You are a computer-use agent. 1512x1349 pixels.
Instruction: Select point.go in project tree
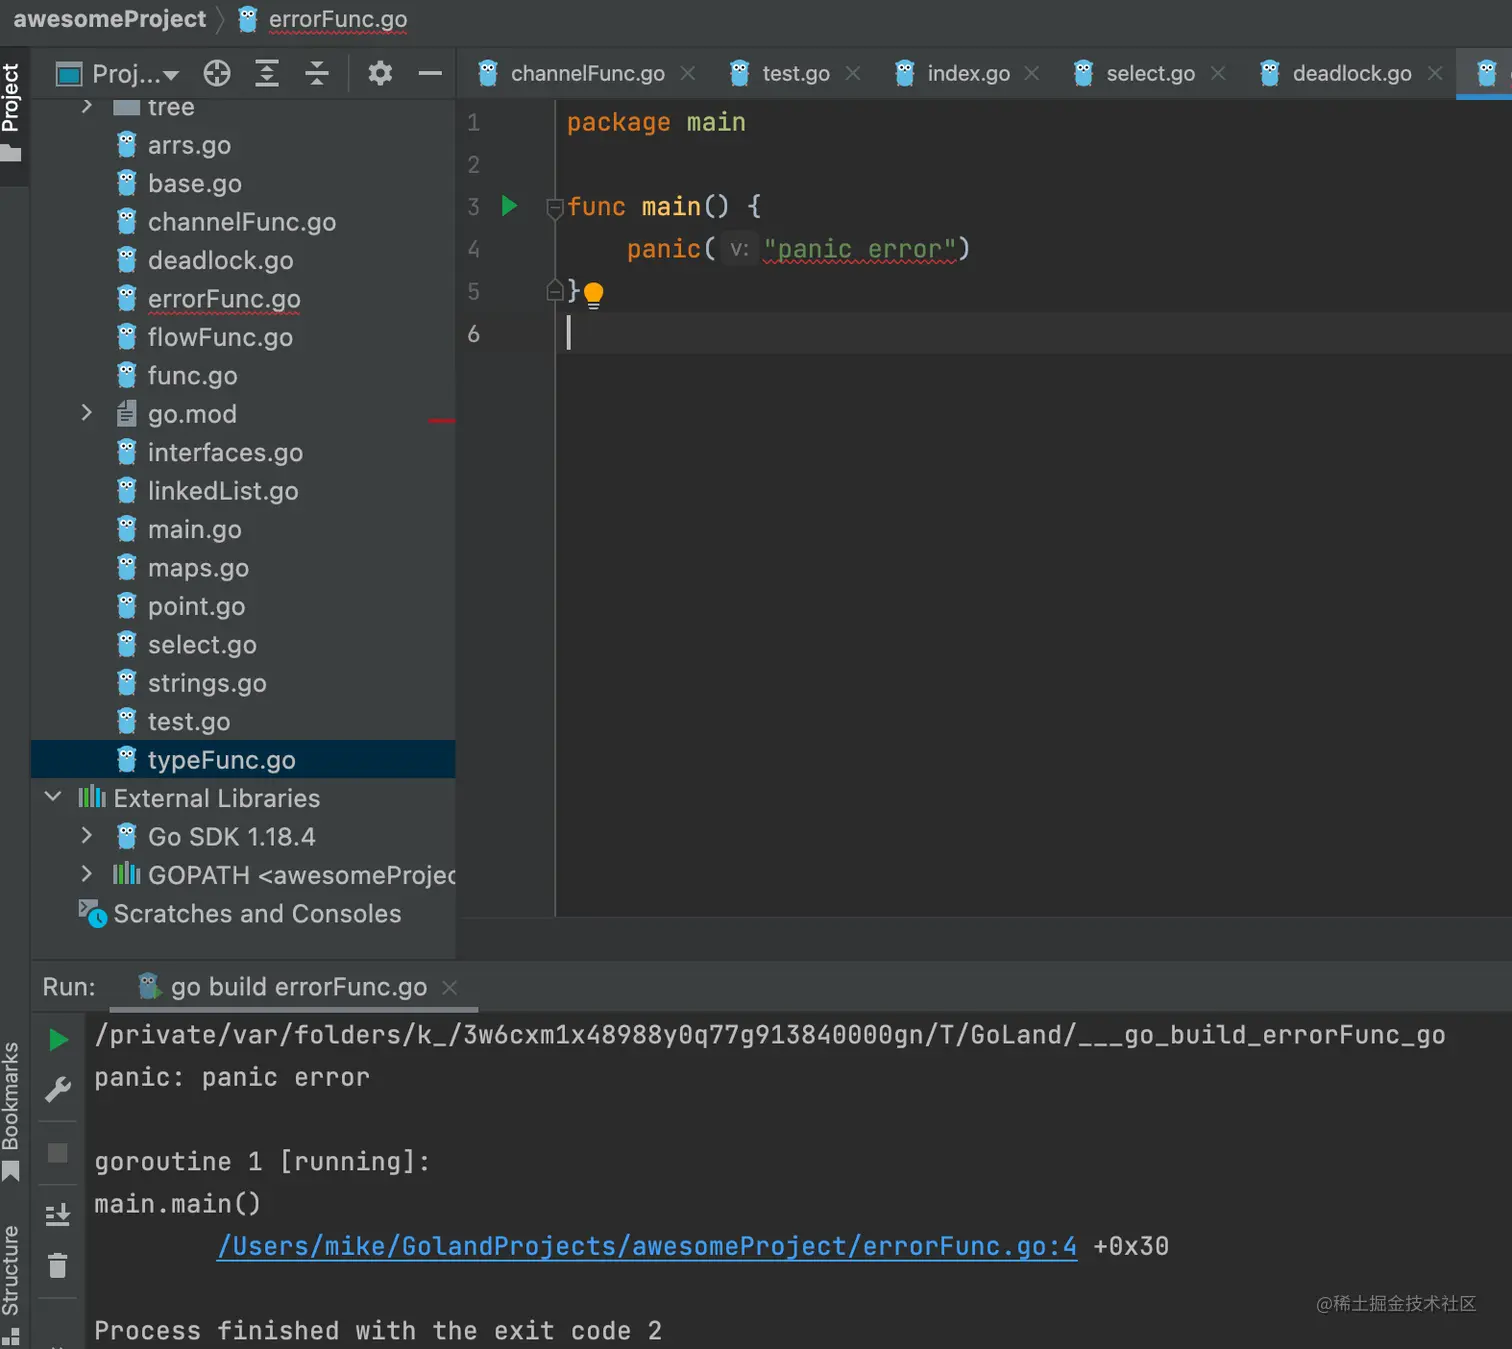196,606
